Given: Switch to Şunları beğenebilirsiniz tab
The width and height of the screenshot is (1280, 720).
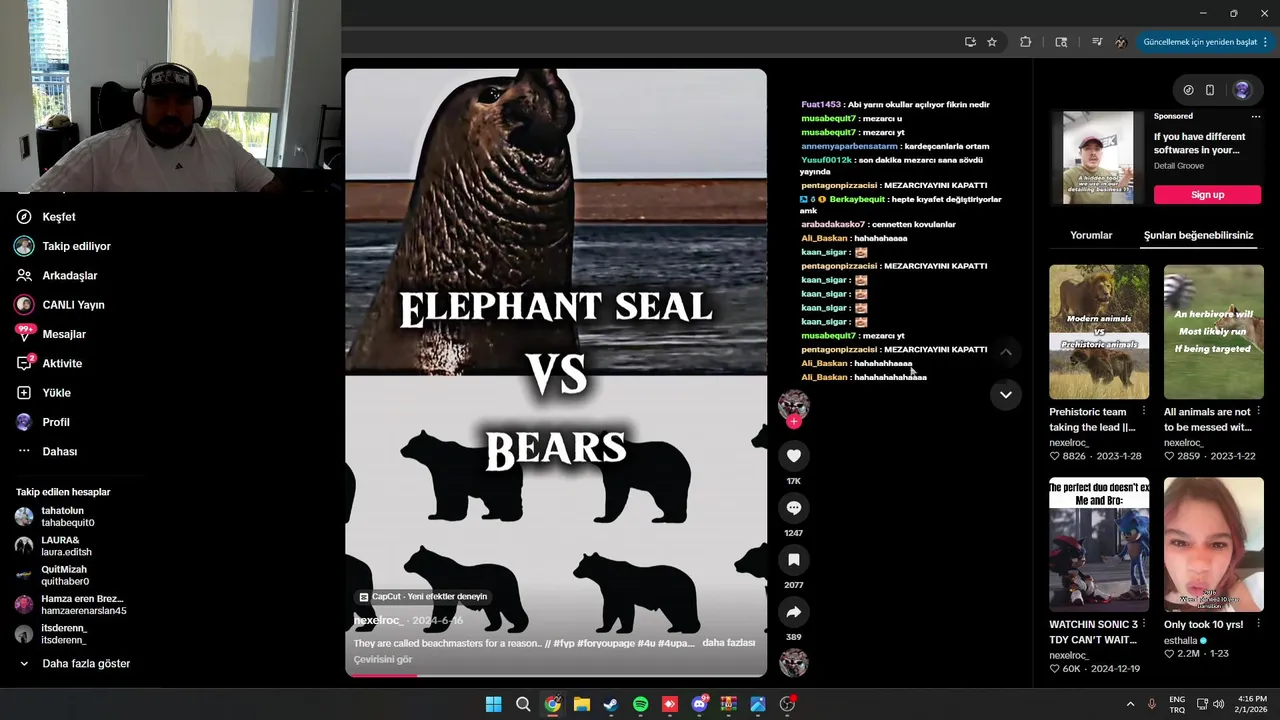Looking at the screenshot, I should (1198, 236).
